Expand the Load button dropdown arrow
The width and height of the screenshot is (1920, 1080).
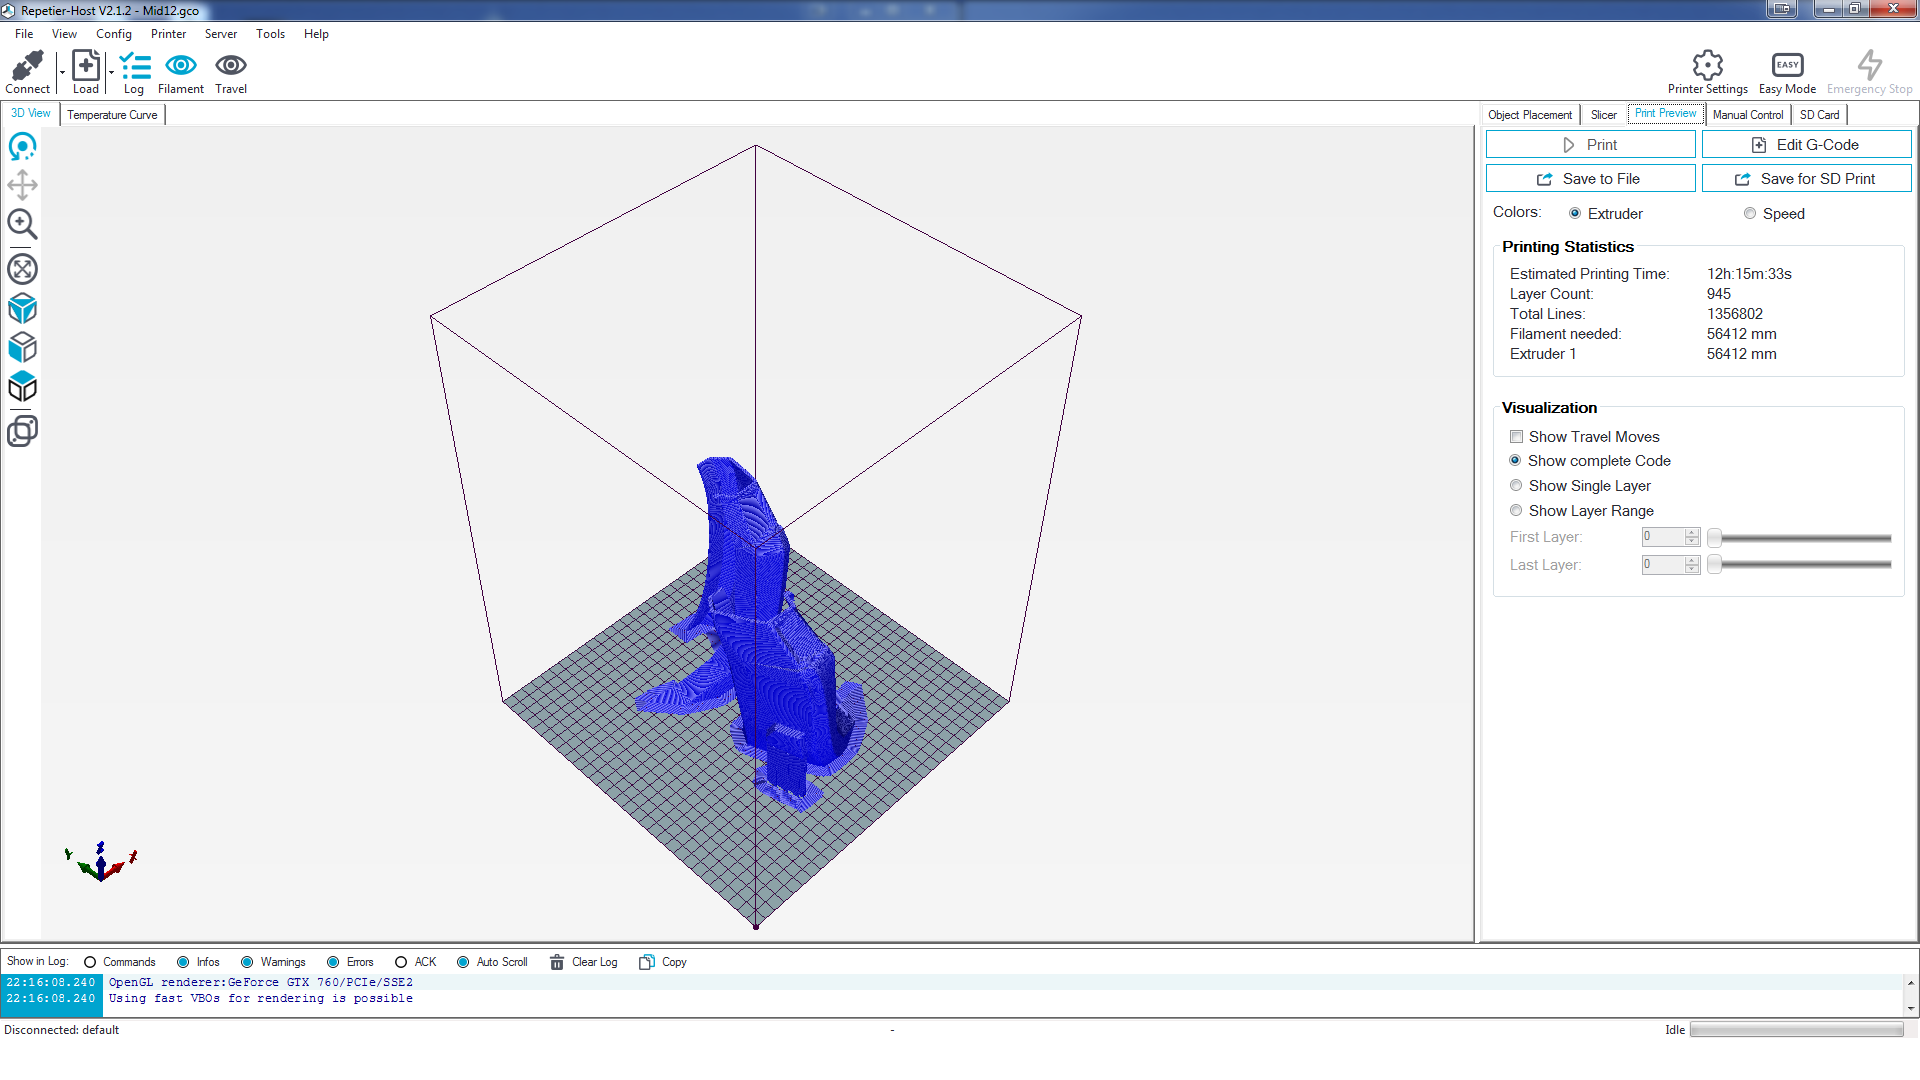point(111,72)
